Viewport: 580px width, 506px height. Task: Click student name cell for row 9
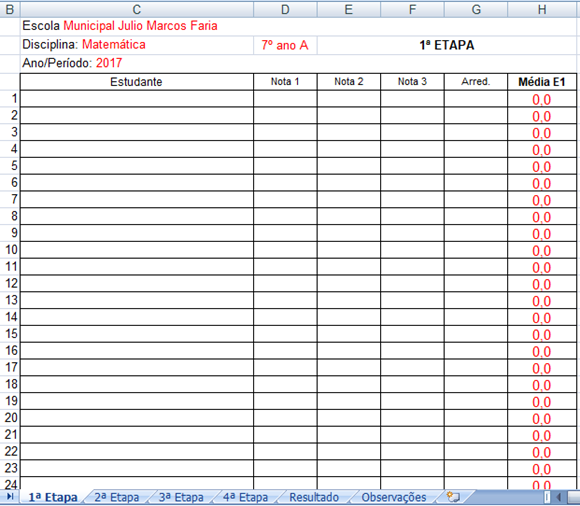pyautogui.click(x=137, y=233)
